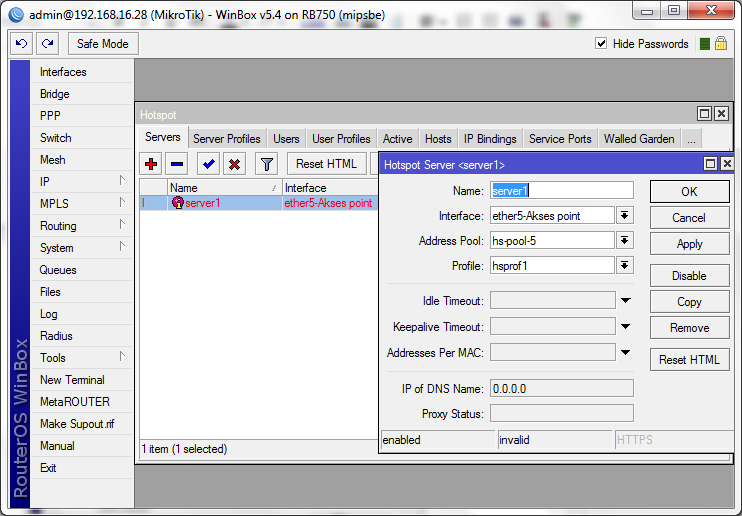Click the Proxy Status field
742x516 pixels.
[x=562, y=414]
